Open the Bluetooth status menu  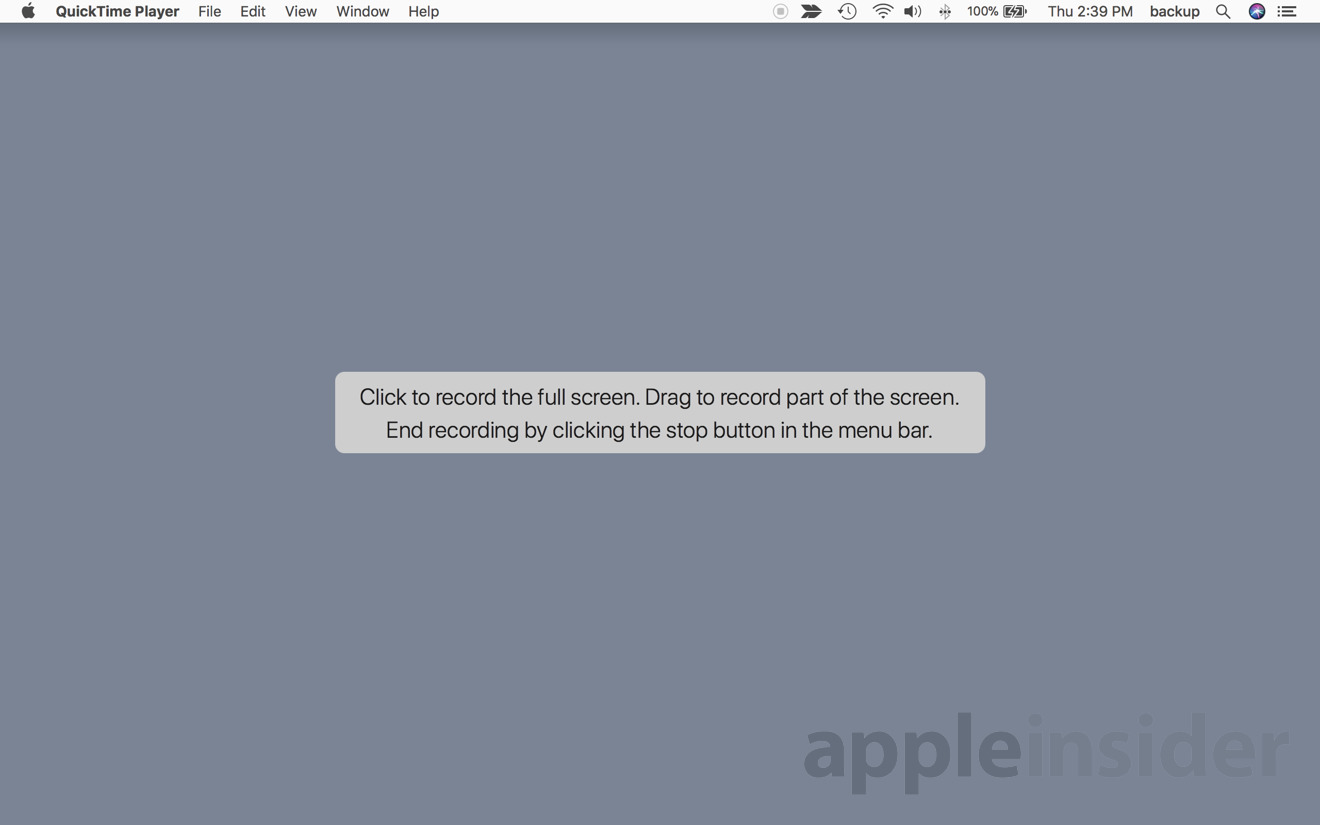coord(944,11)
